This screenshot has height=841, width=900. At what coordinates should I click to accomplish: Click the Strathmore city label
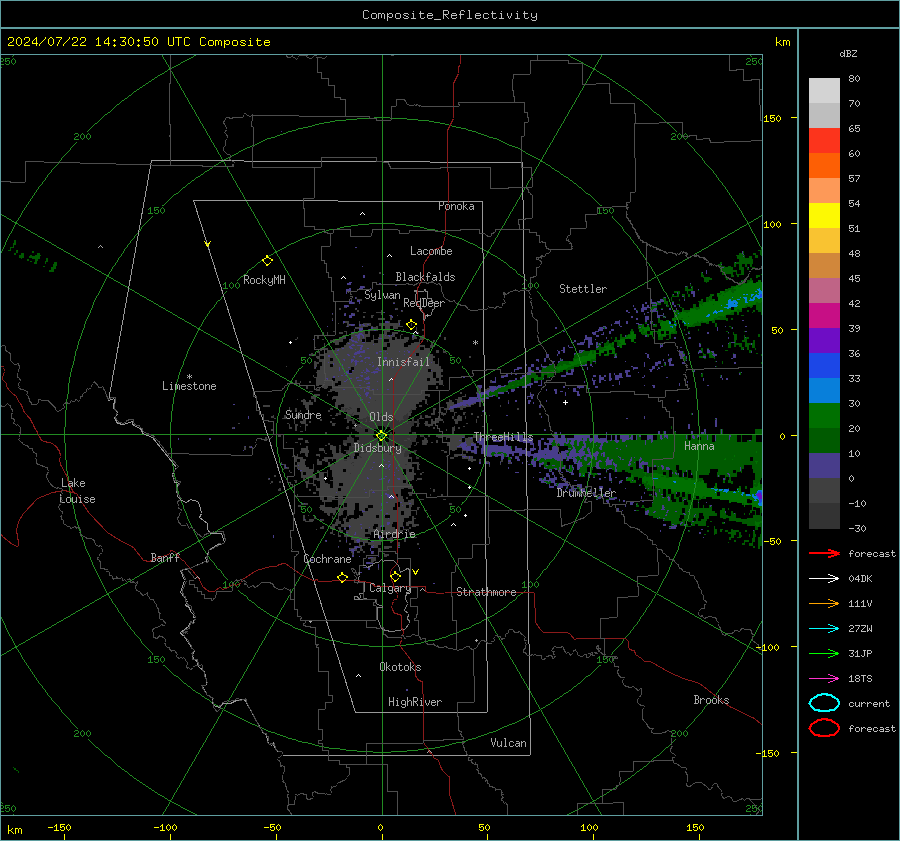pyautogui.click(x=486, y=592)
